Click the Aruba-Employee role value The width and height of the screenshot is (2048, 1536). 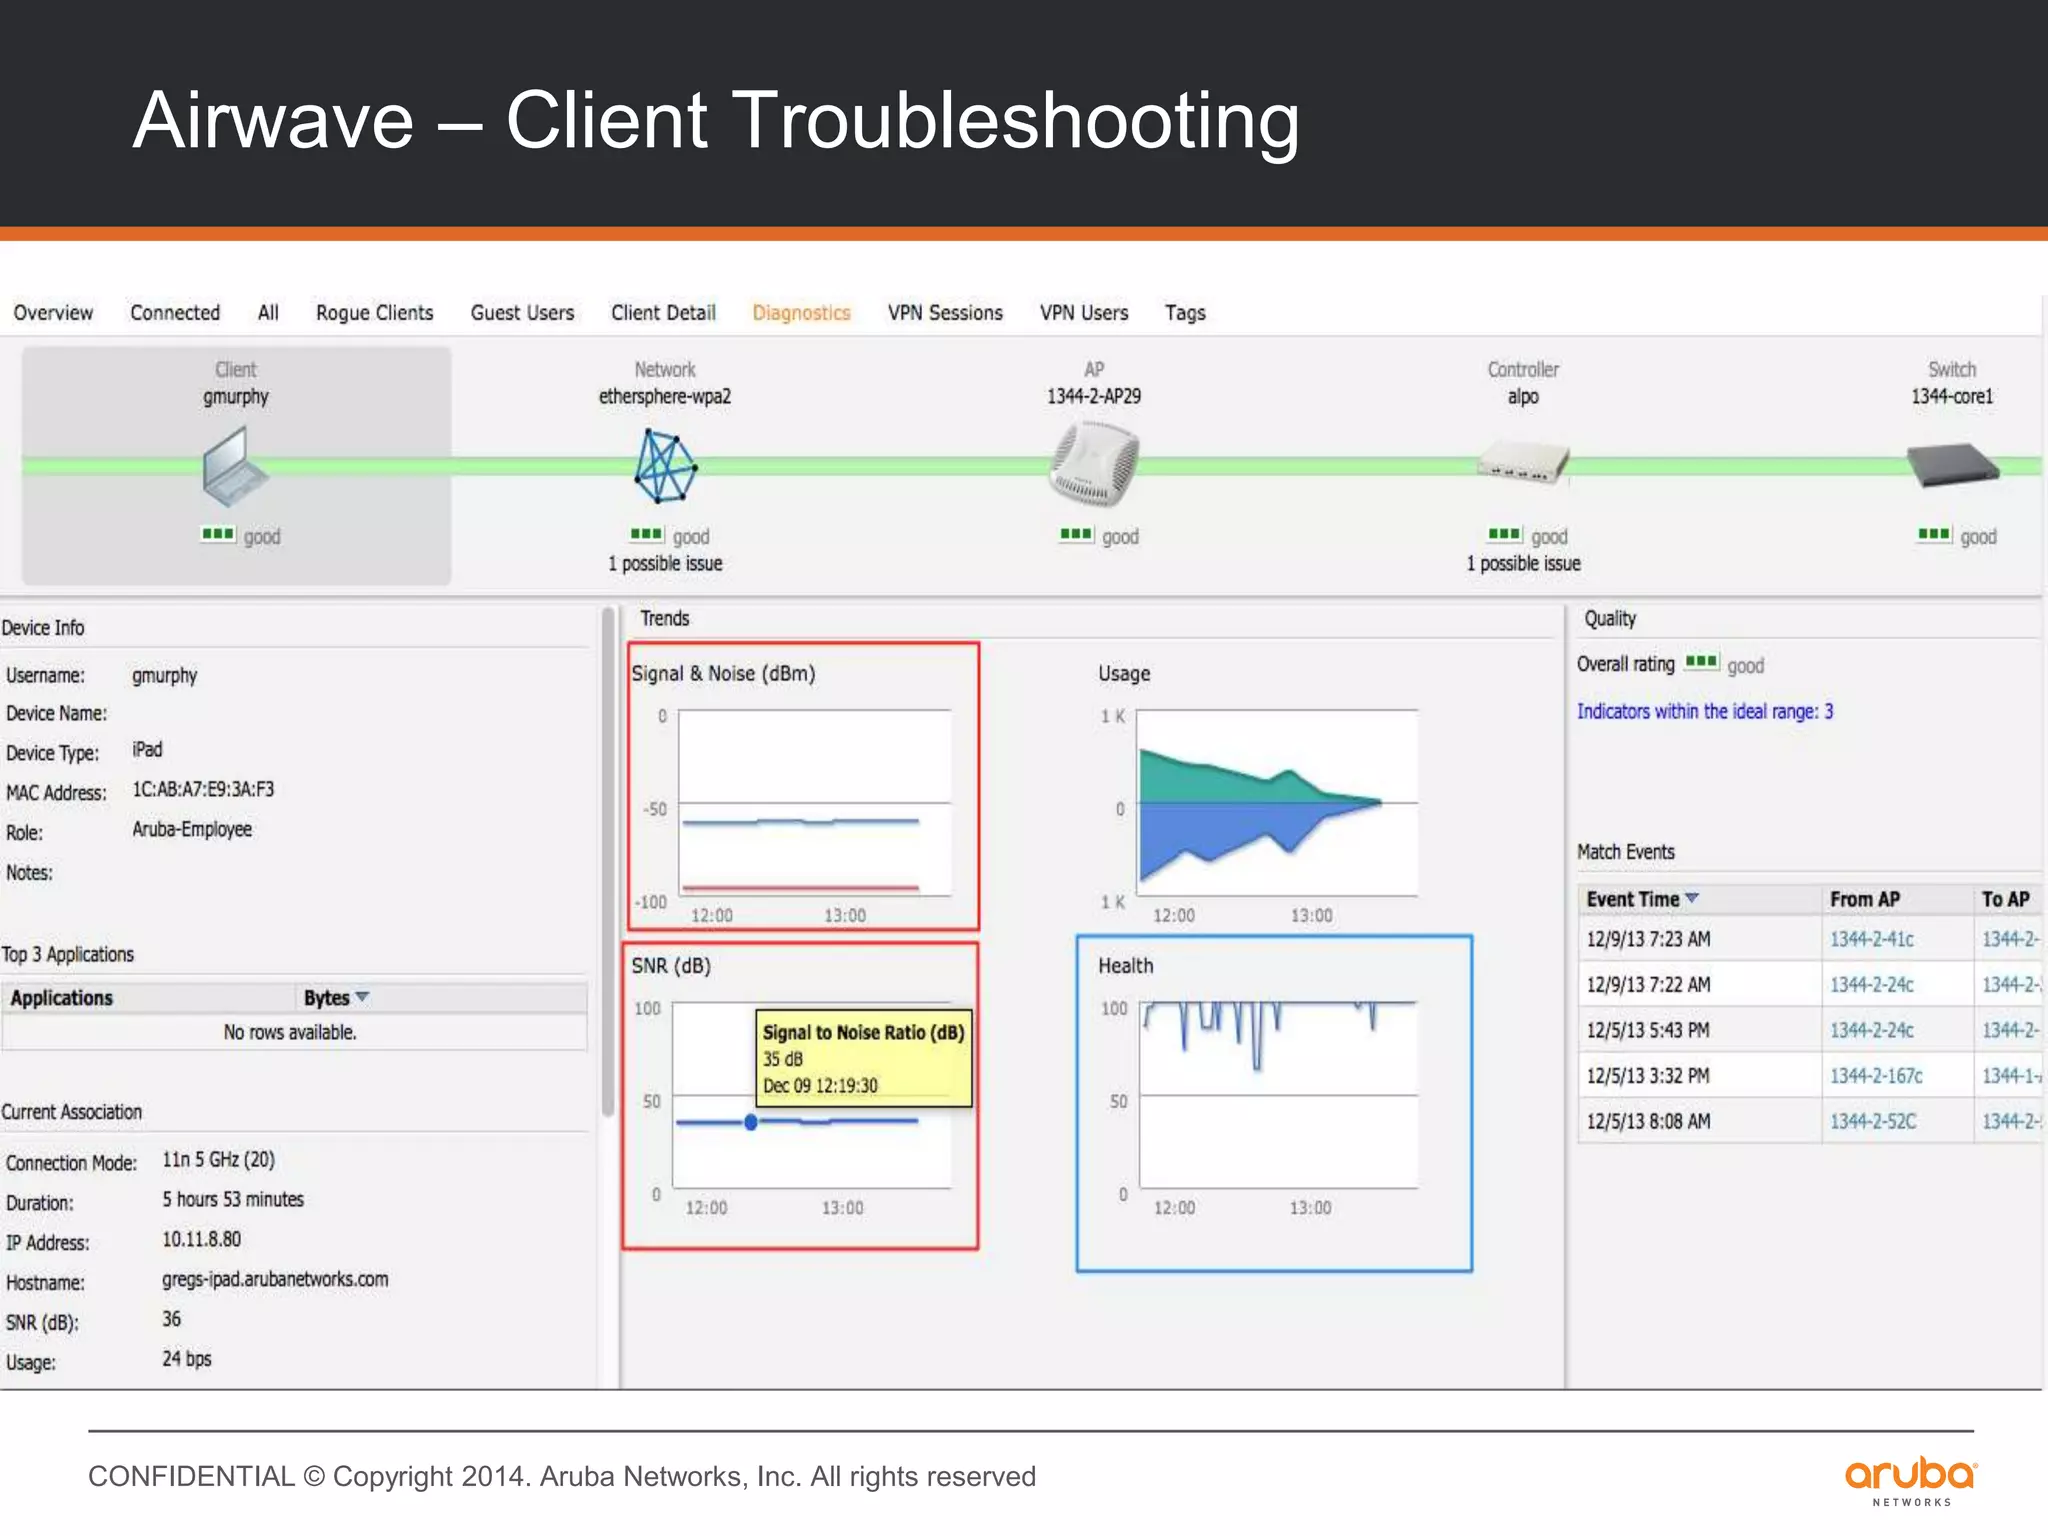[x=192, y=830]
